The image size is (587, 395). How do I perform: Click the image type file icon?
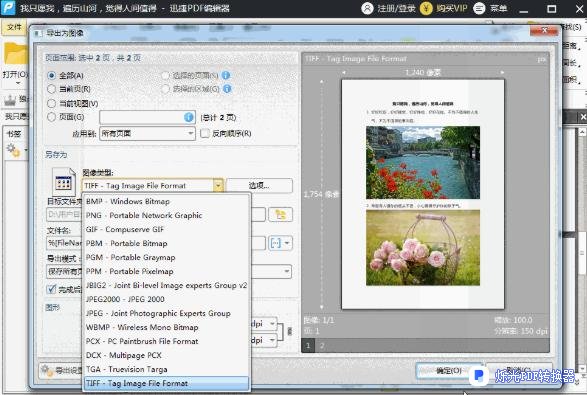(x=64, y=182)
